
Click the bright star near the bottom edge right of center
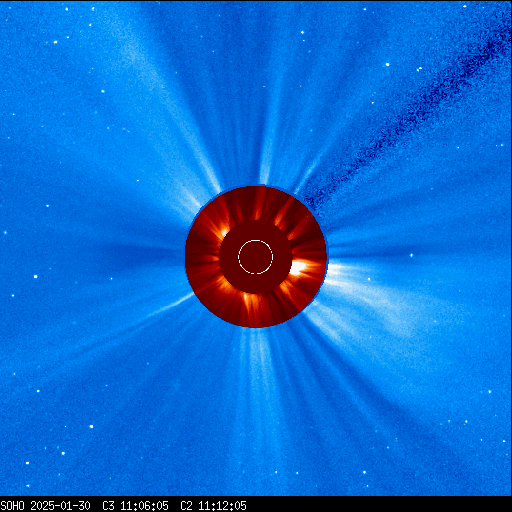click(x=364, y=472)
